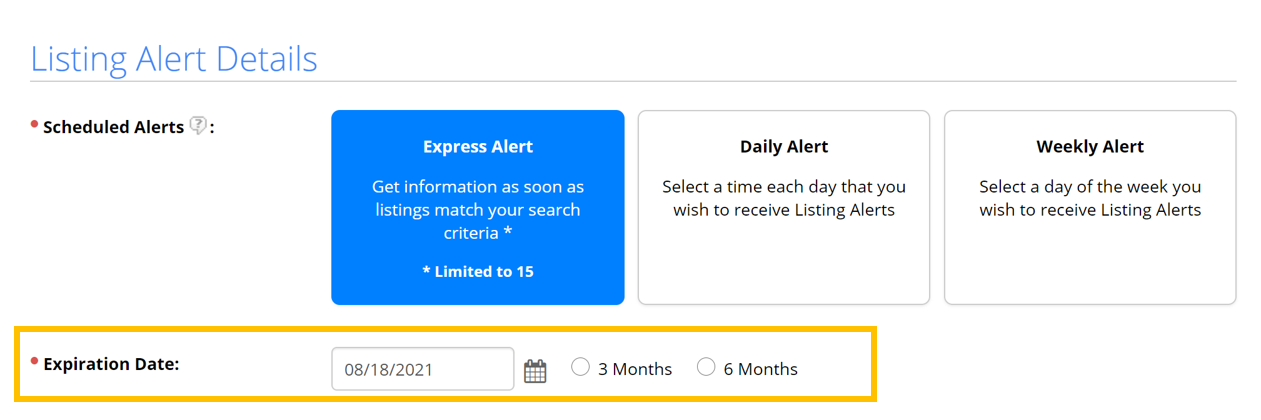Click red required dot beside Scheduled Alerts
Screen dimensions: 1261x420
34,124
